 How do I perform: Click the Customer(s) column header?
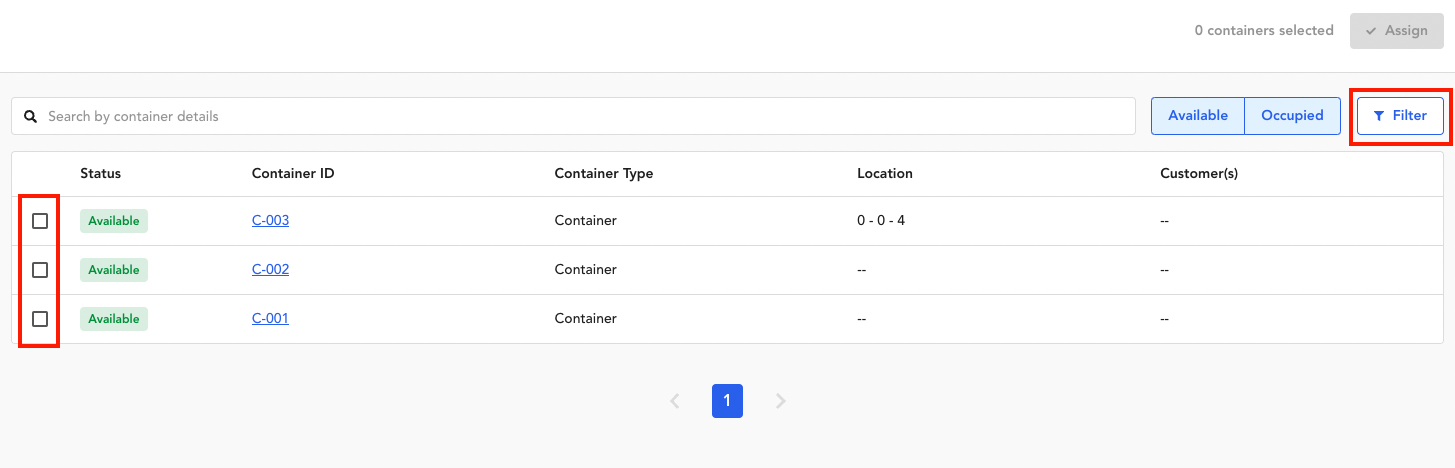[x=1198, y=173]
